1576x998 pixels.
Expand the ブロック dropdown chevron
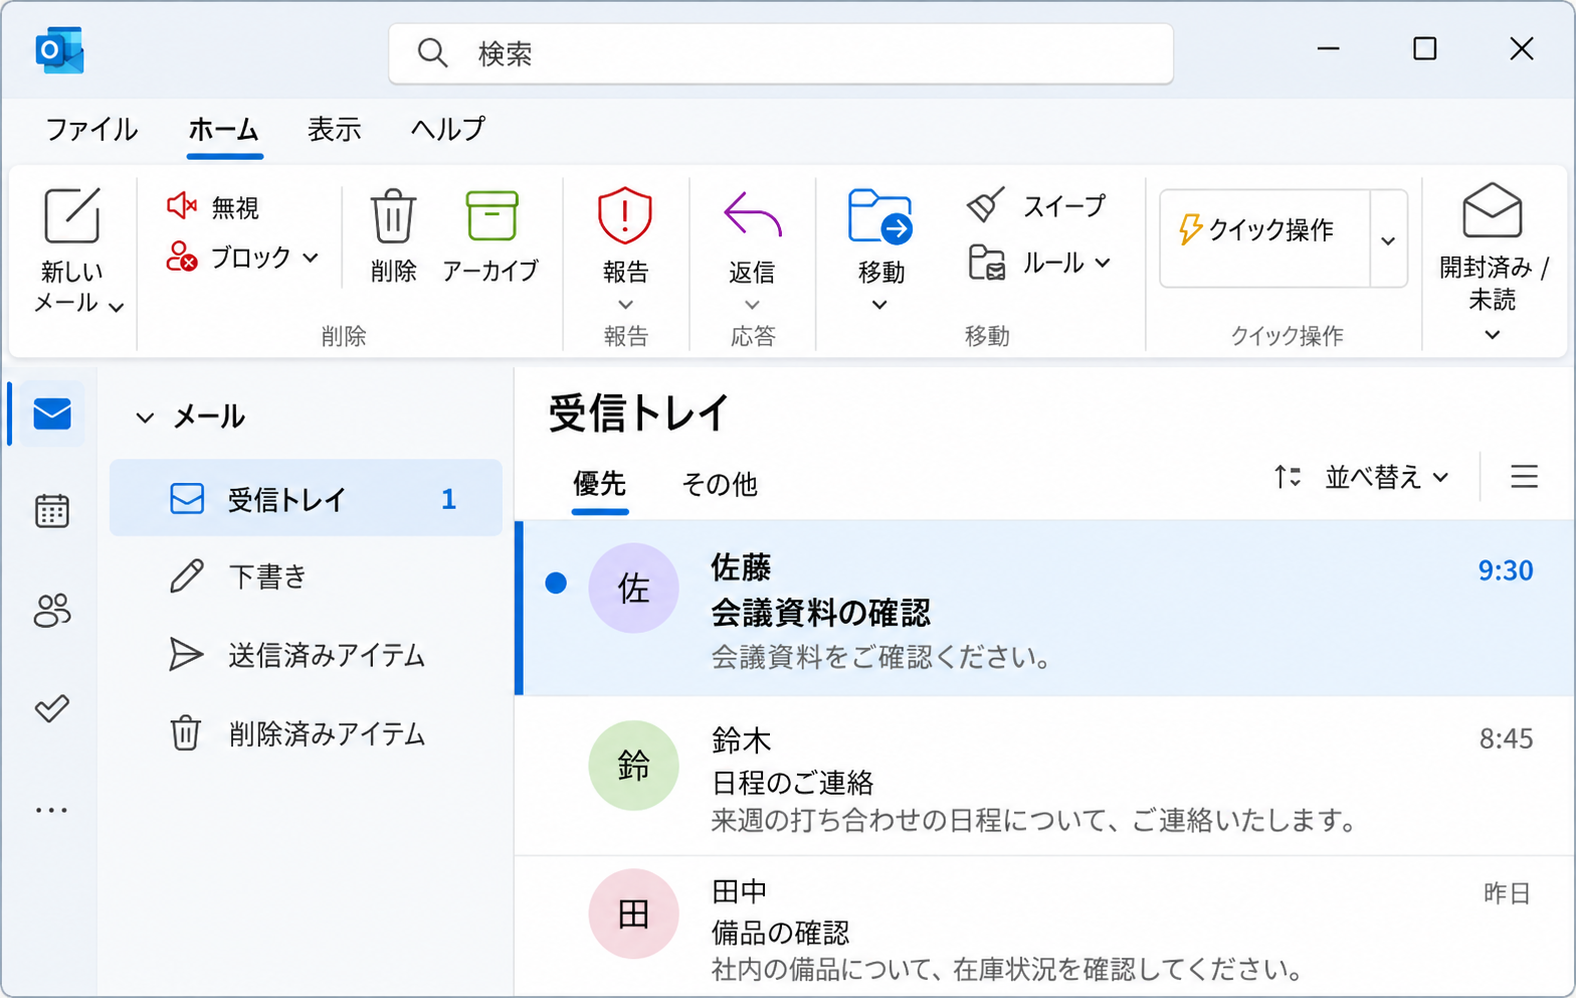coord(311,258)
